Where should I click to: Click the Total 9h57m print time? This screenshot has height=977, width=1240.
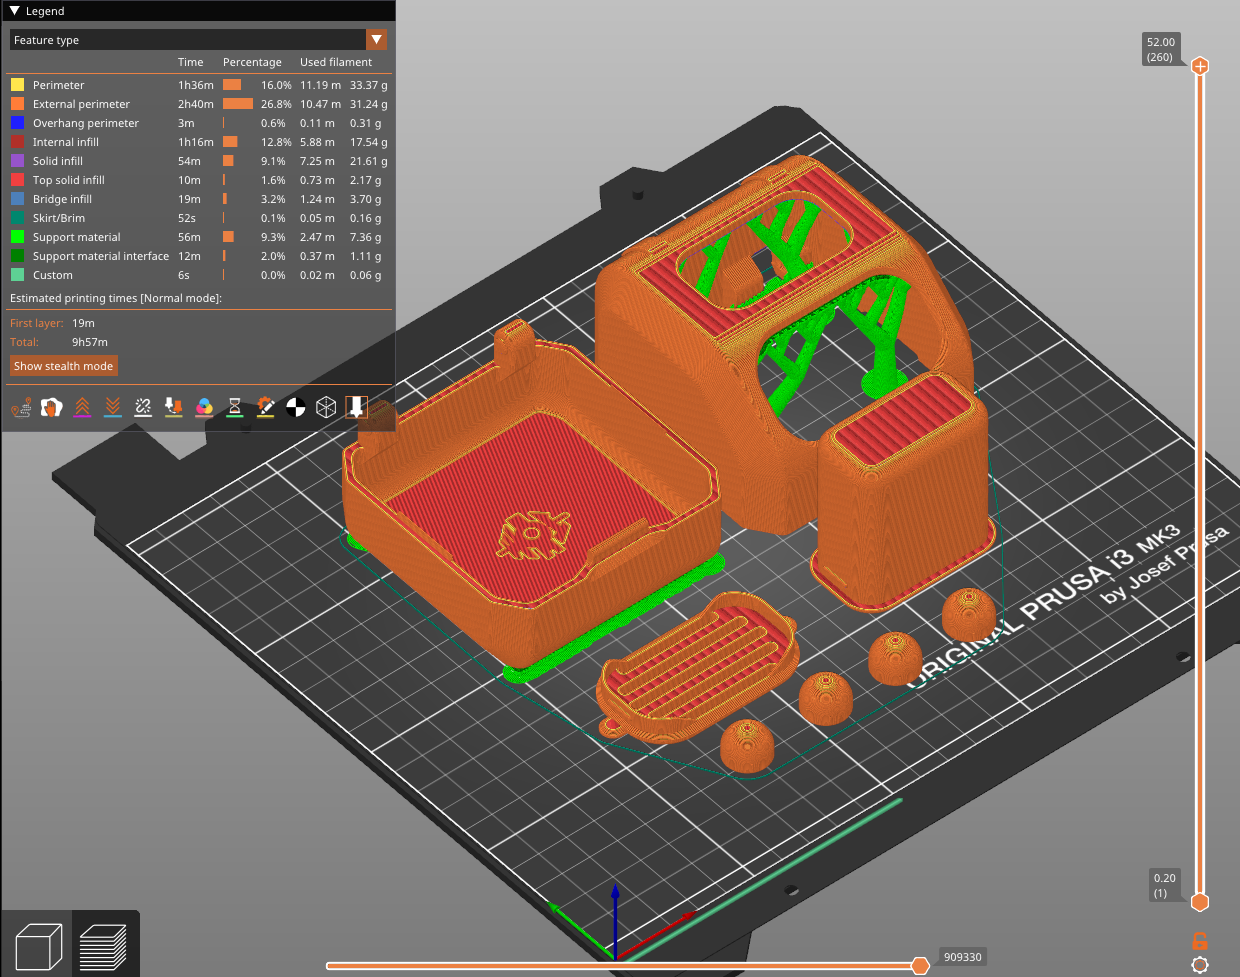coord(89,342)
